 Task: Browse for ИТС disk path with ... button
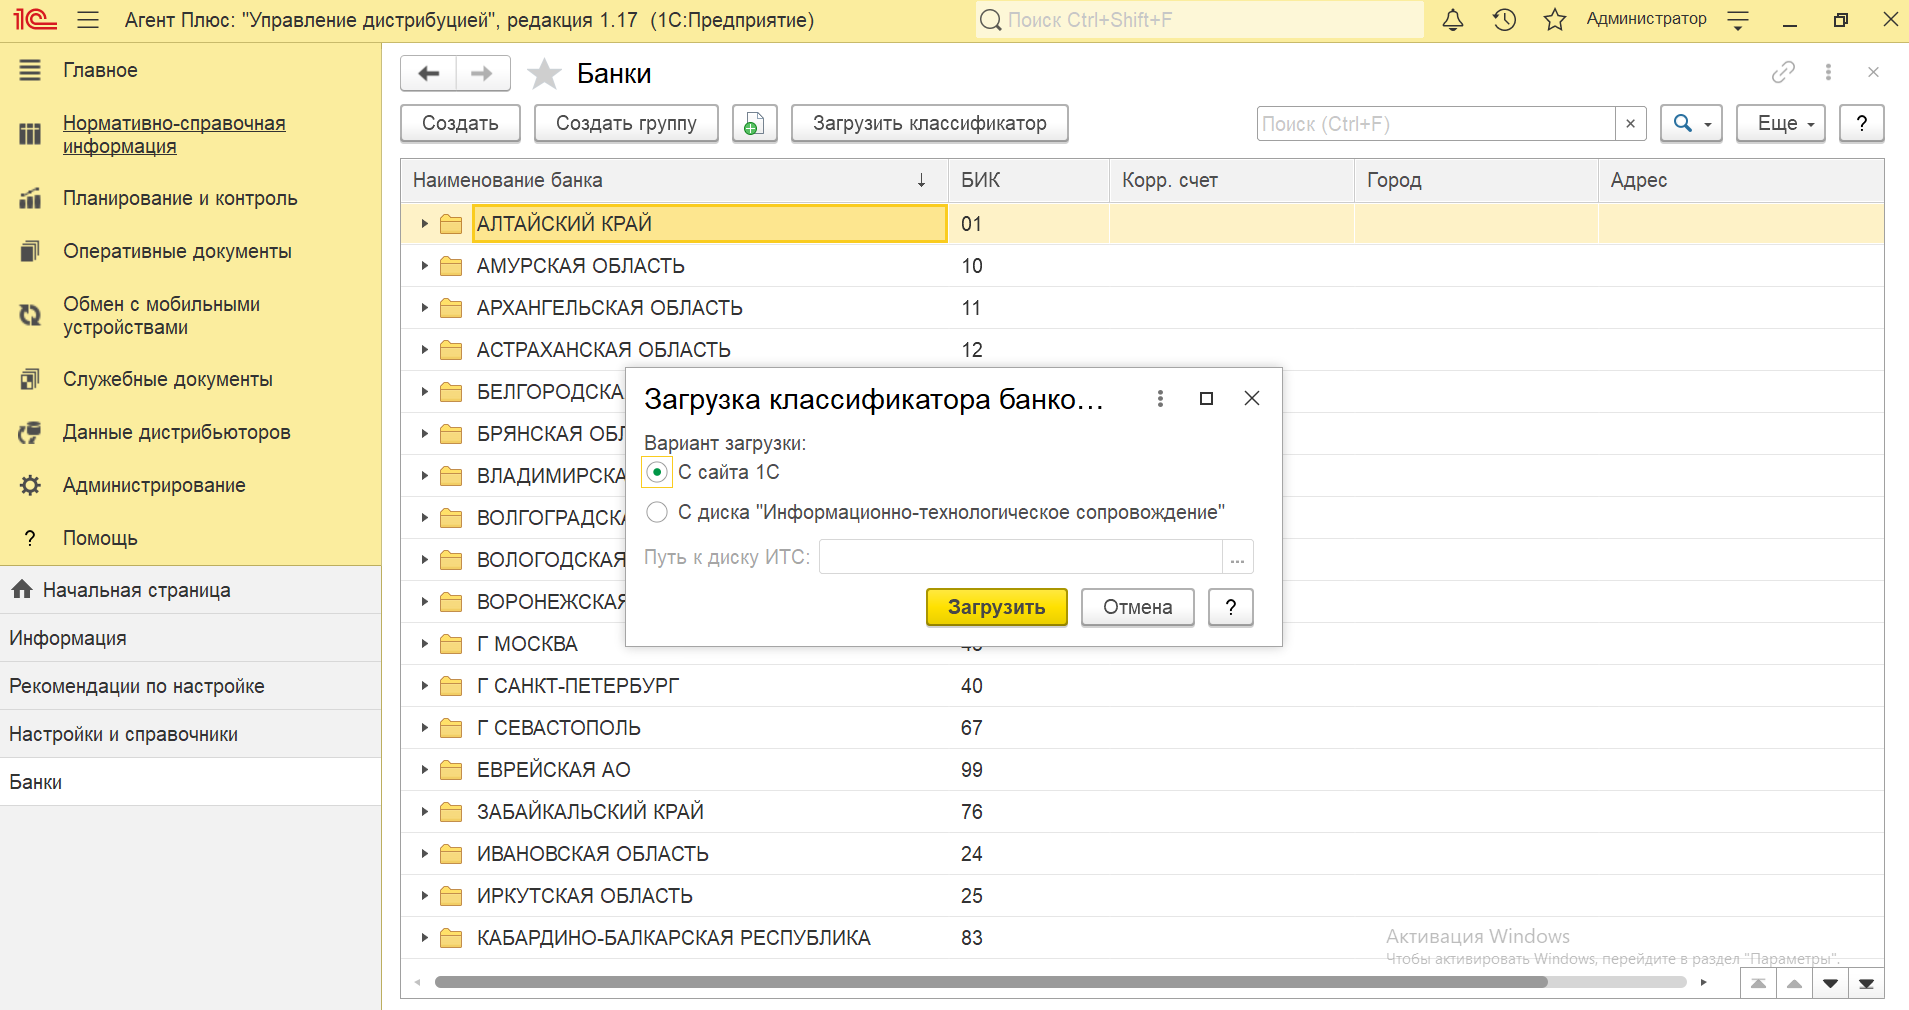pos(1238,557)
